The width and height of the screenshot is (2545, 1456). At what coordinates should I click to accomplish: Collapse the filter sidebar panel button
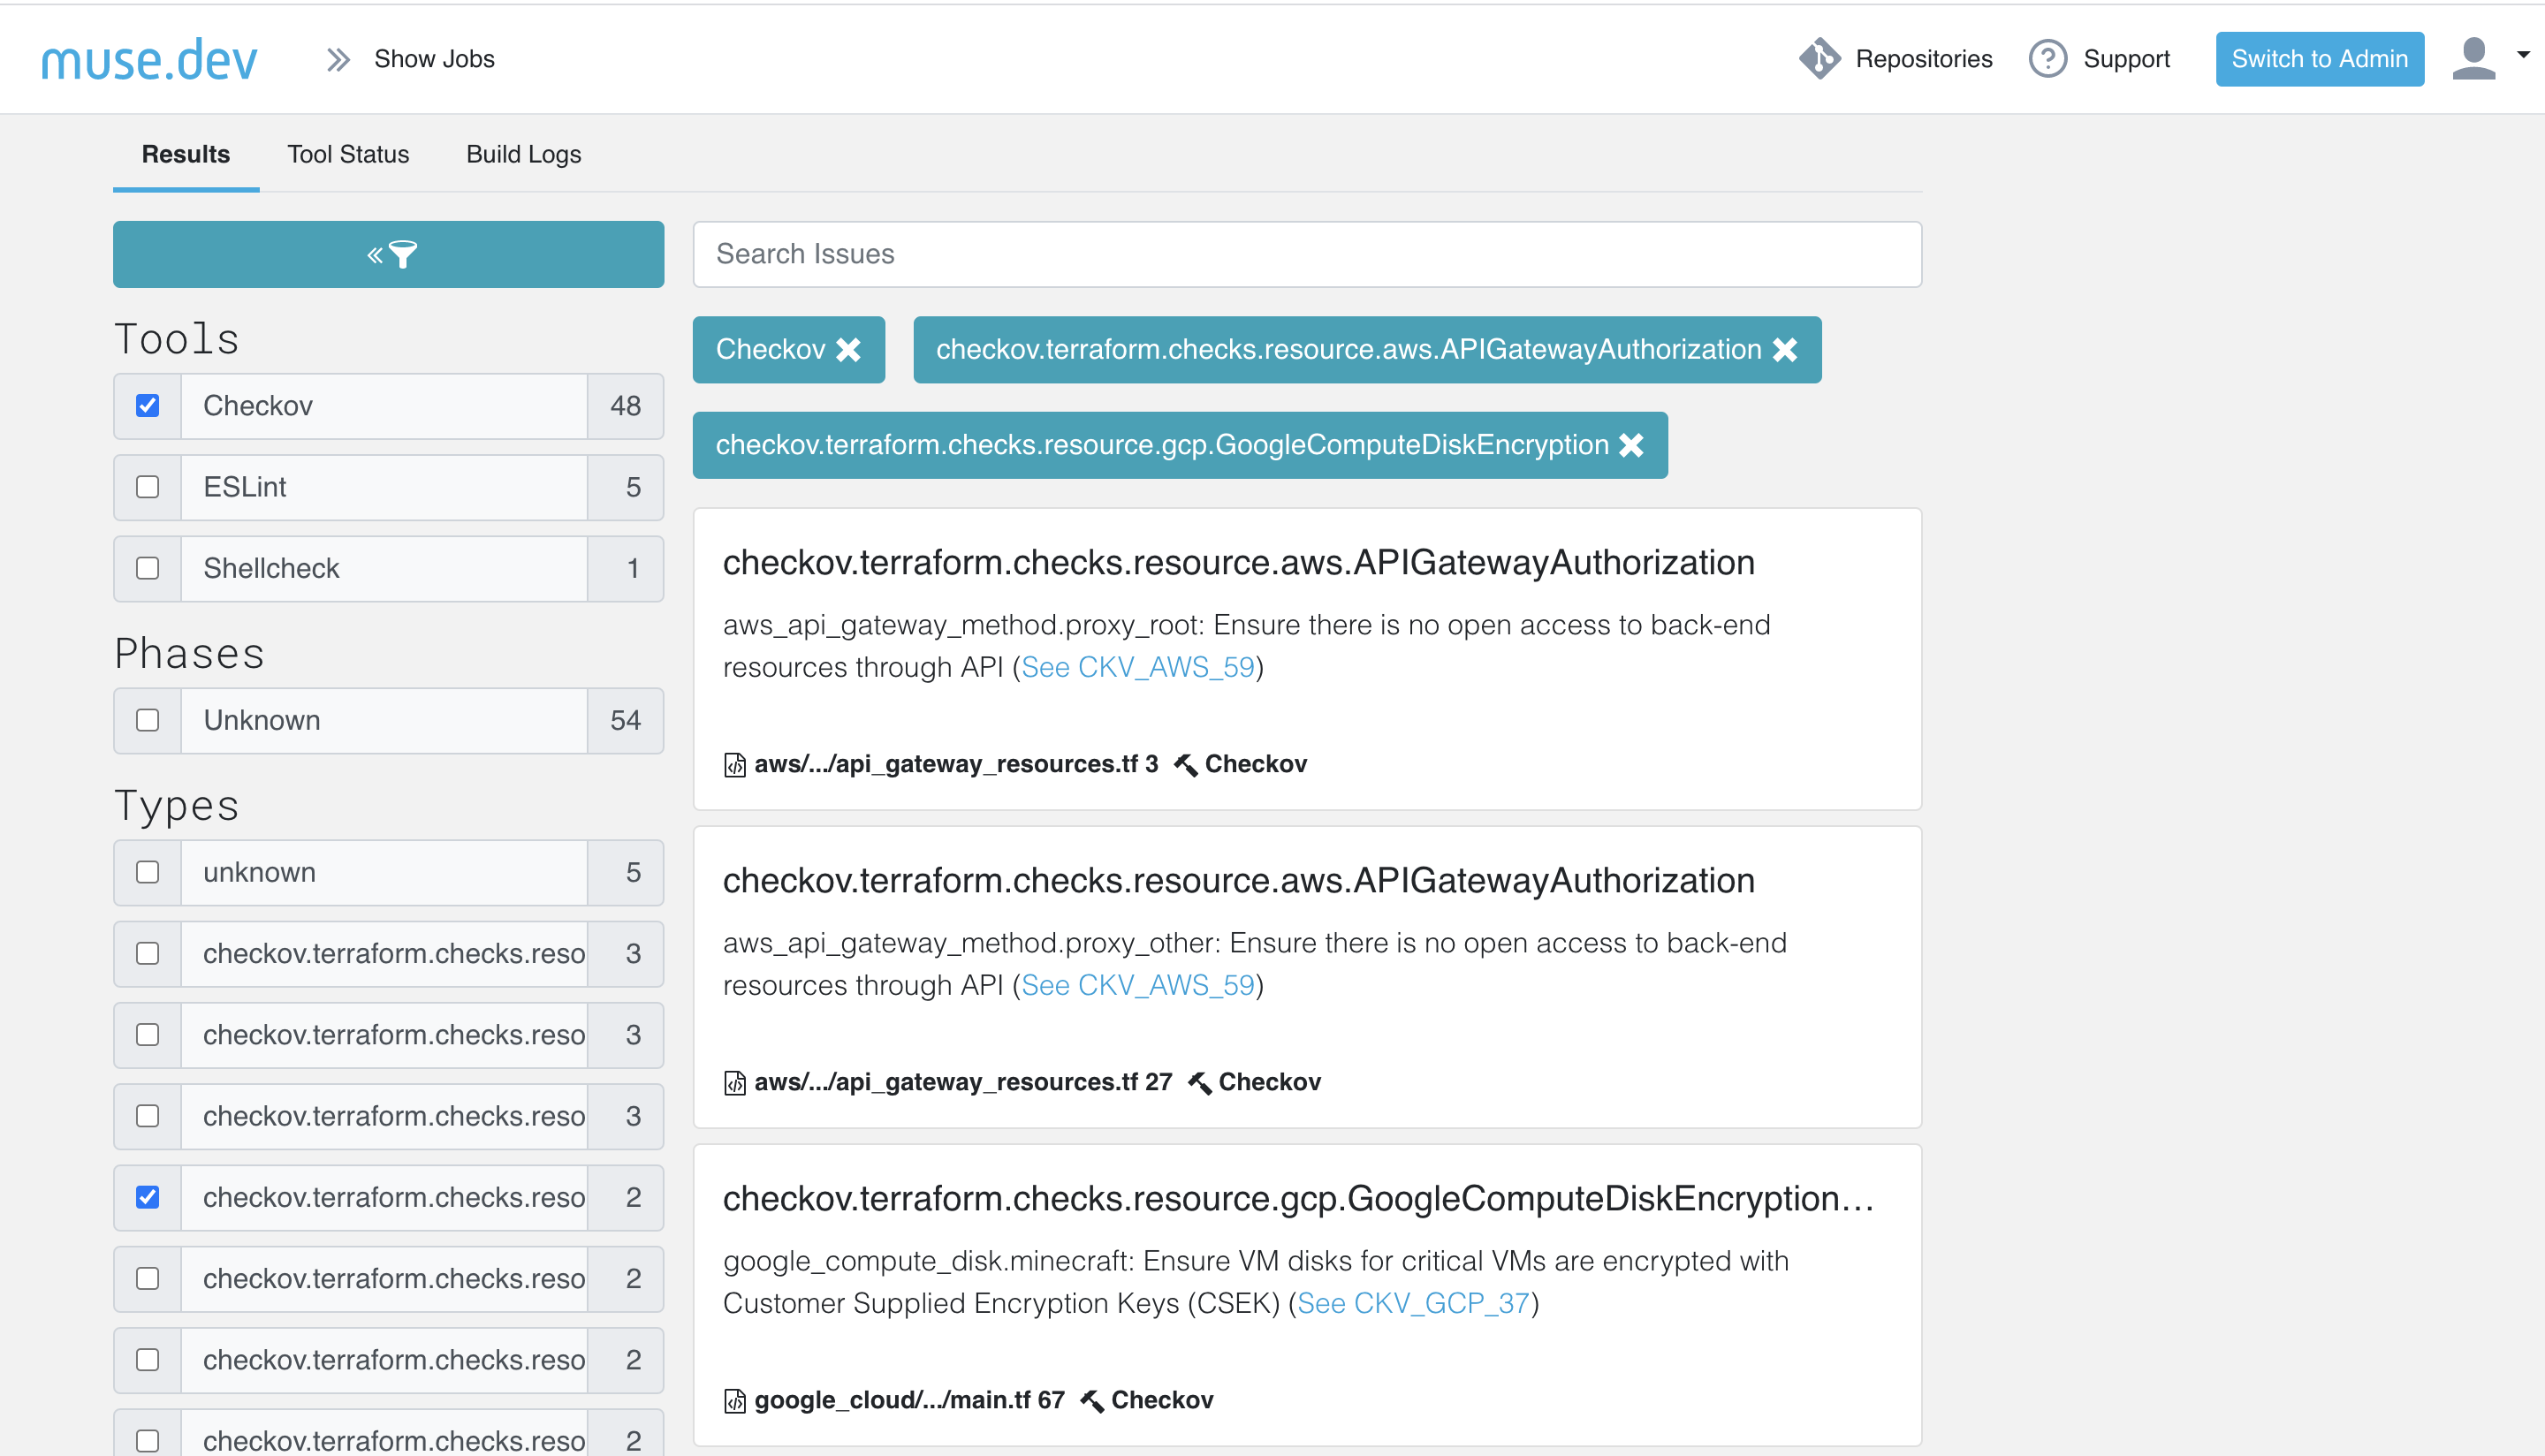pos(388,255)
